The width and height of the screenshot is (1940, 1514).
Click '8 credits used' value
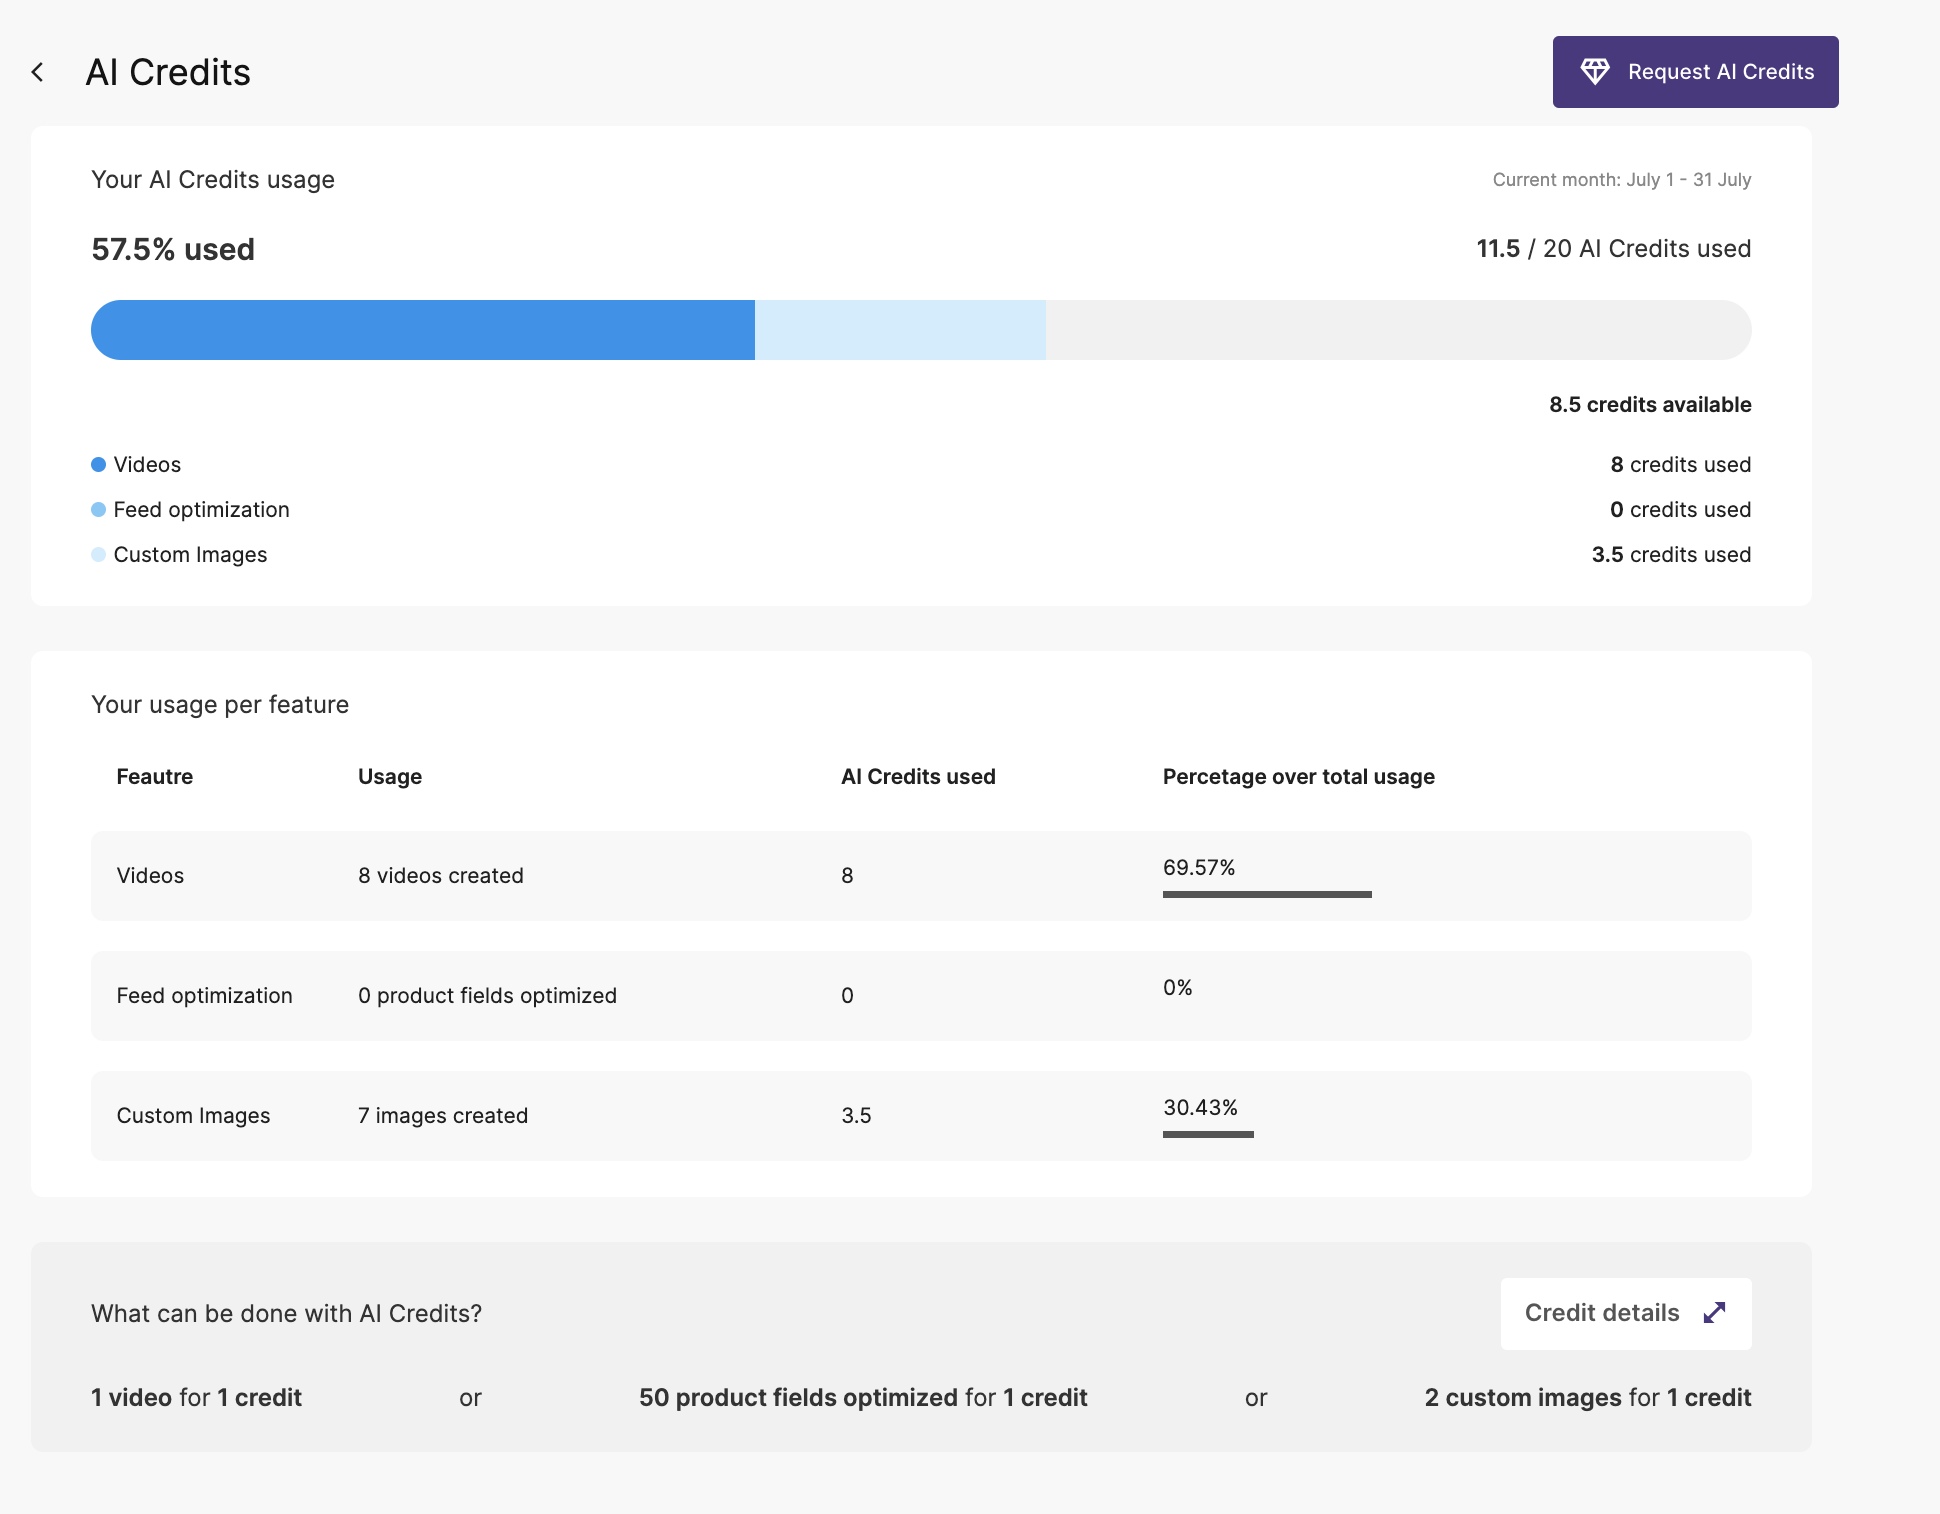1681,465
